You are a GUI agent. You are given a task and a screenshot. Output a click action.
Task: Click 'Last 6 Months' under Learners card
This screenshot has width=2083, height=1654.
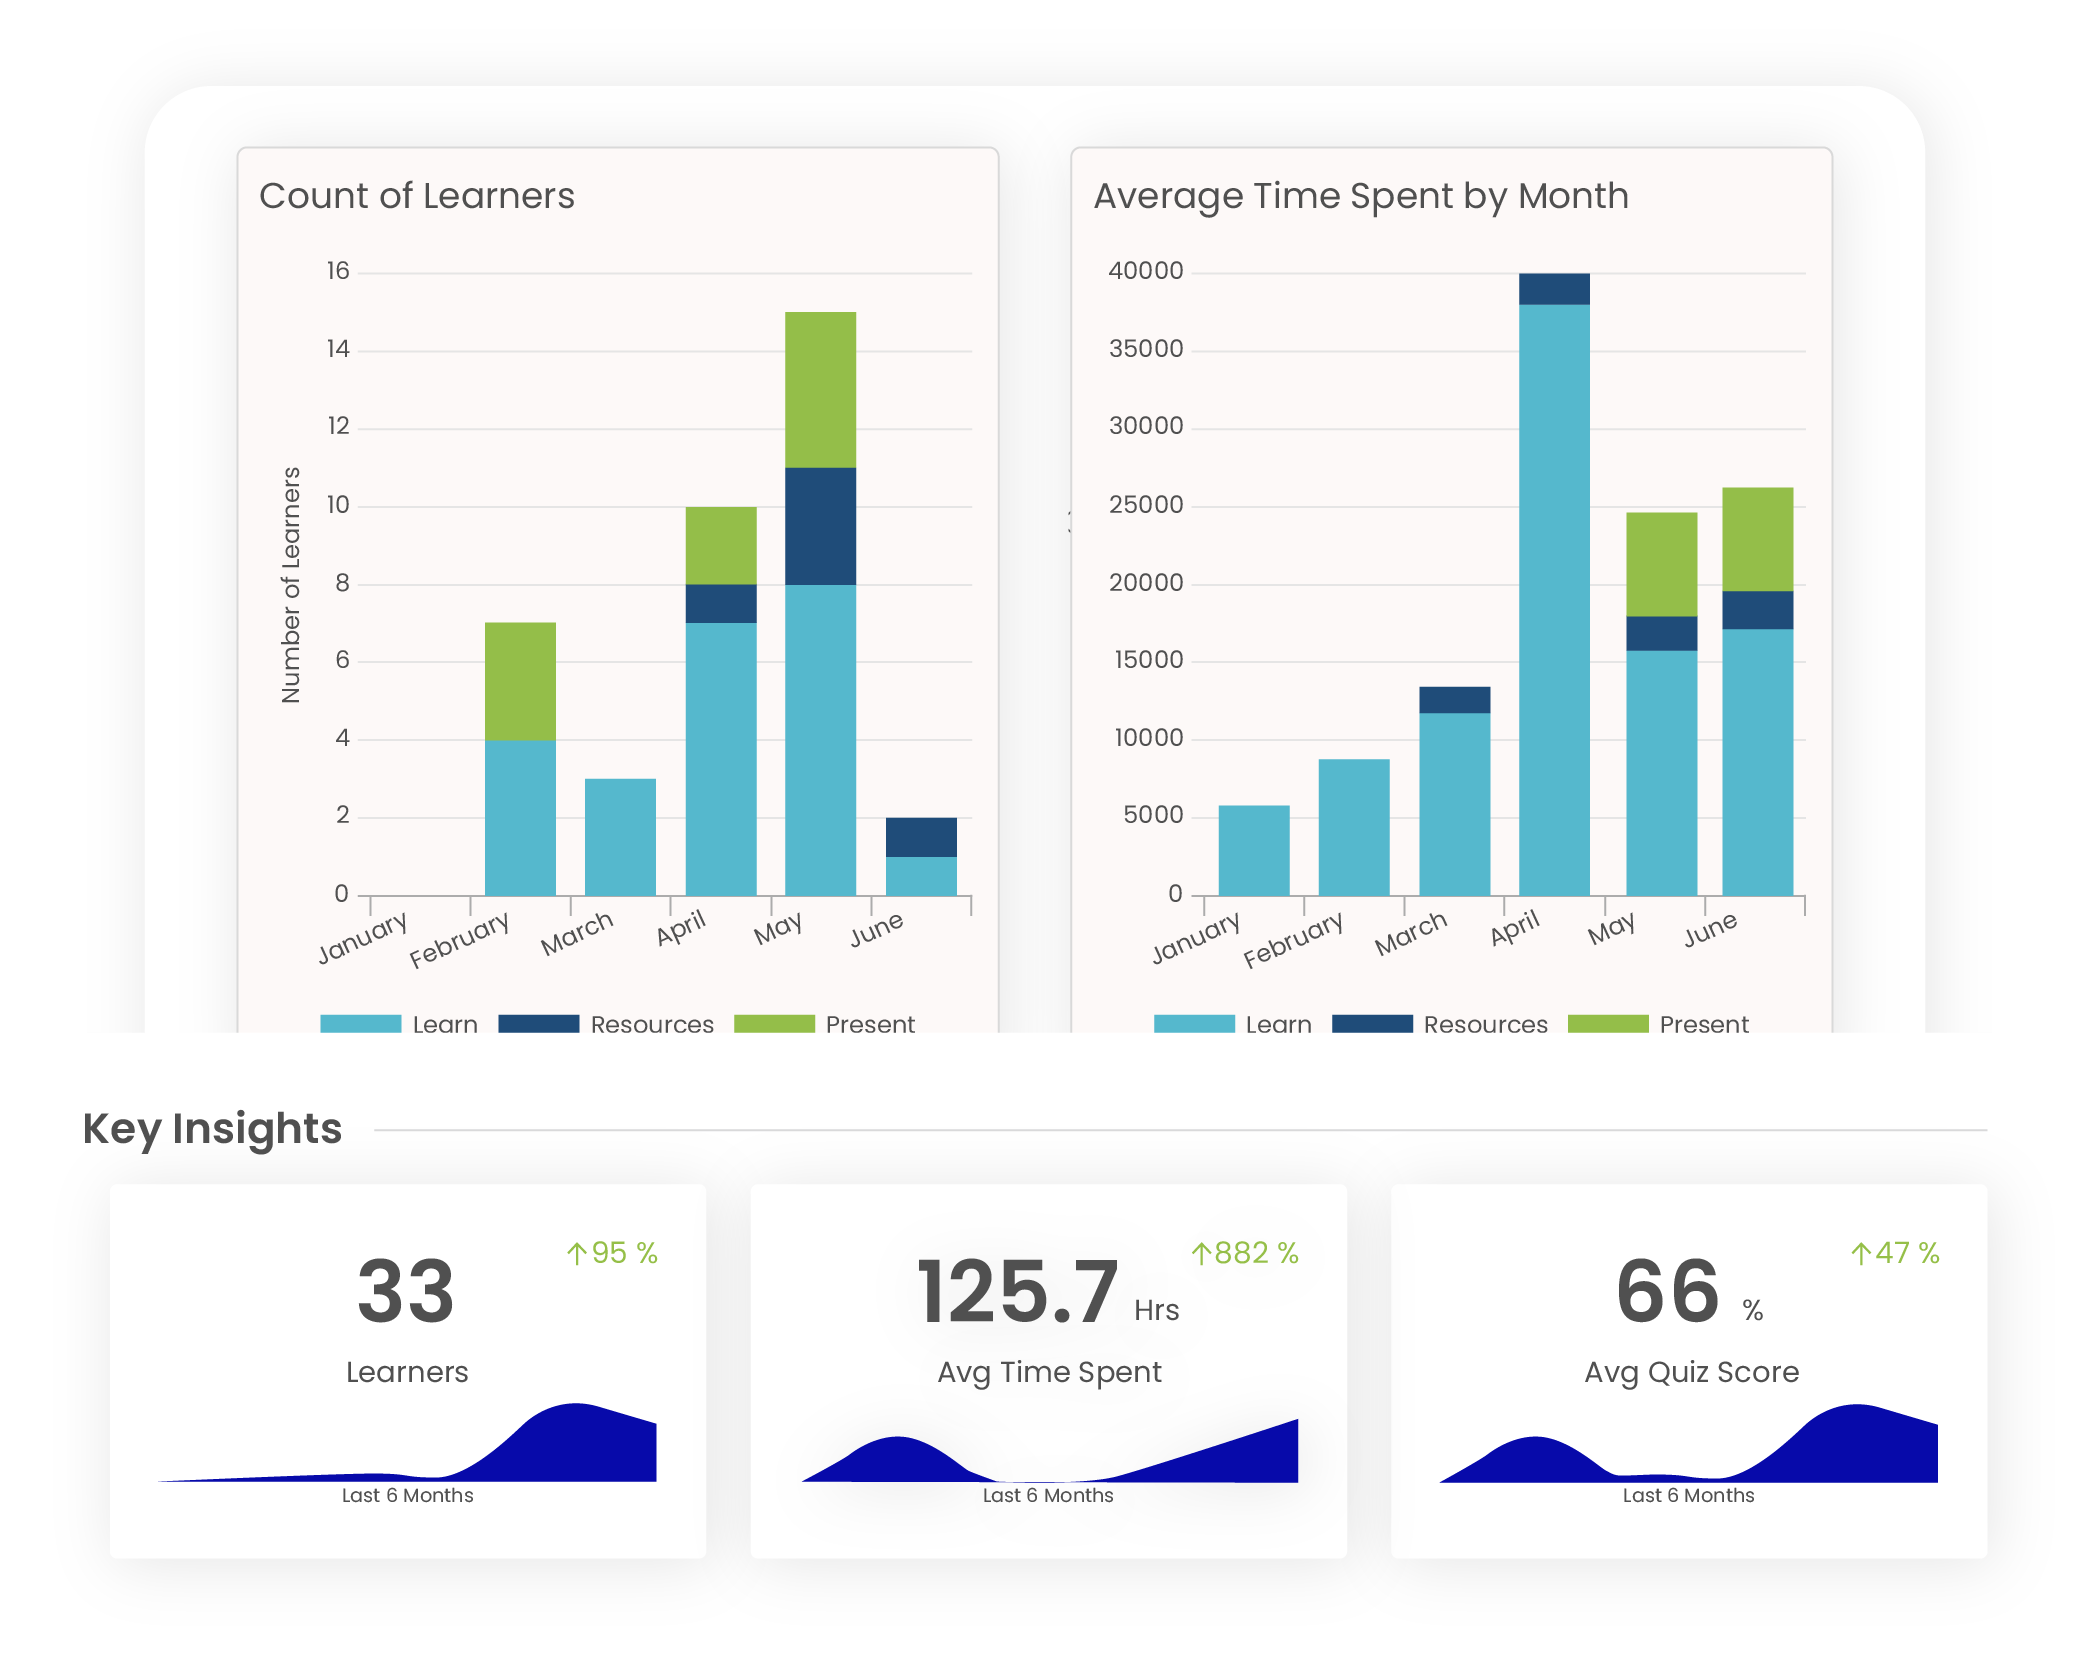(x=407, y=1495)
